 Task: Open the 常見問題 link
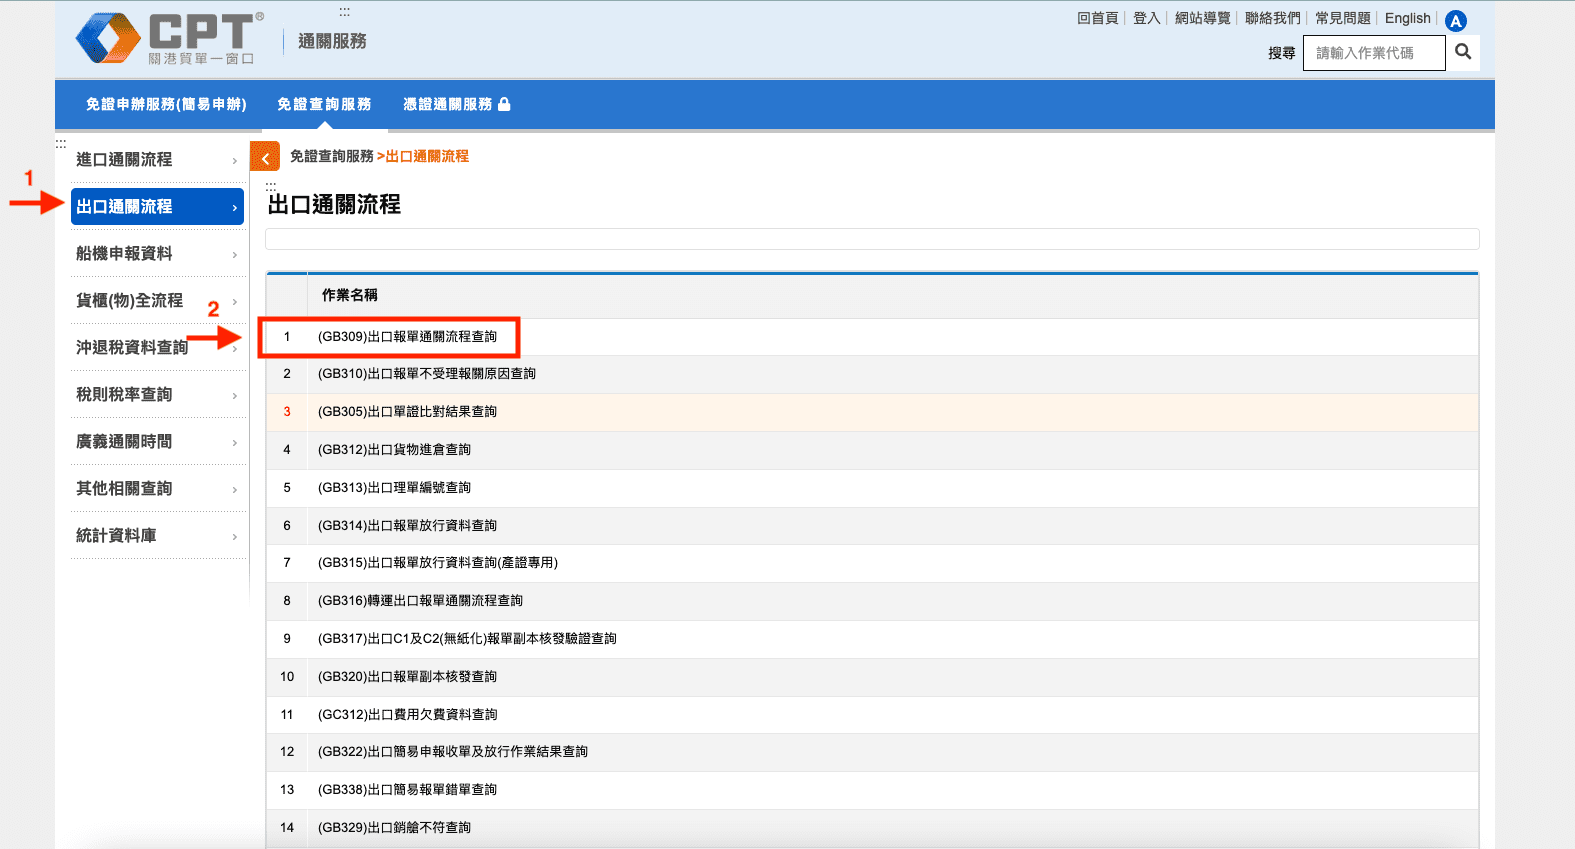coord(1342,18)
